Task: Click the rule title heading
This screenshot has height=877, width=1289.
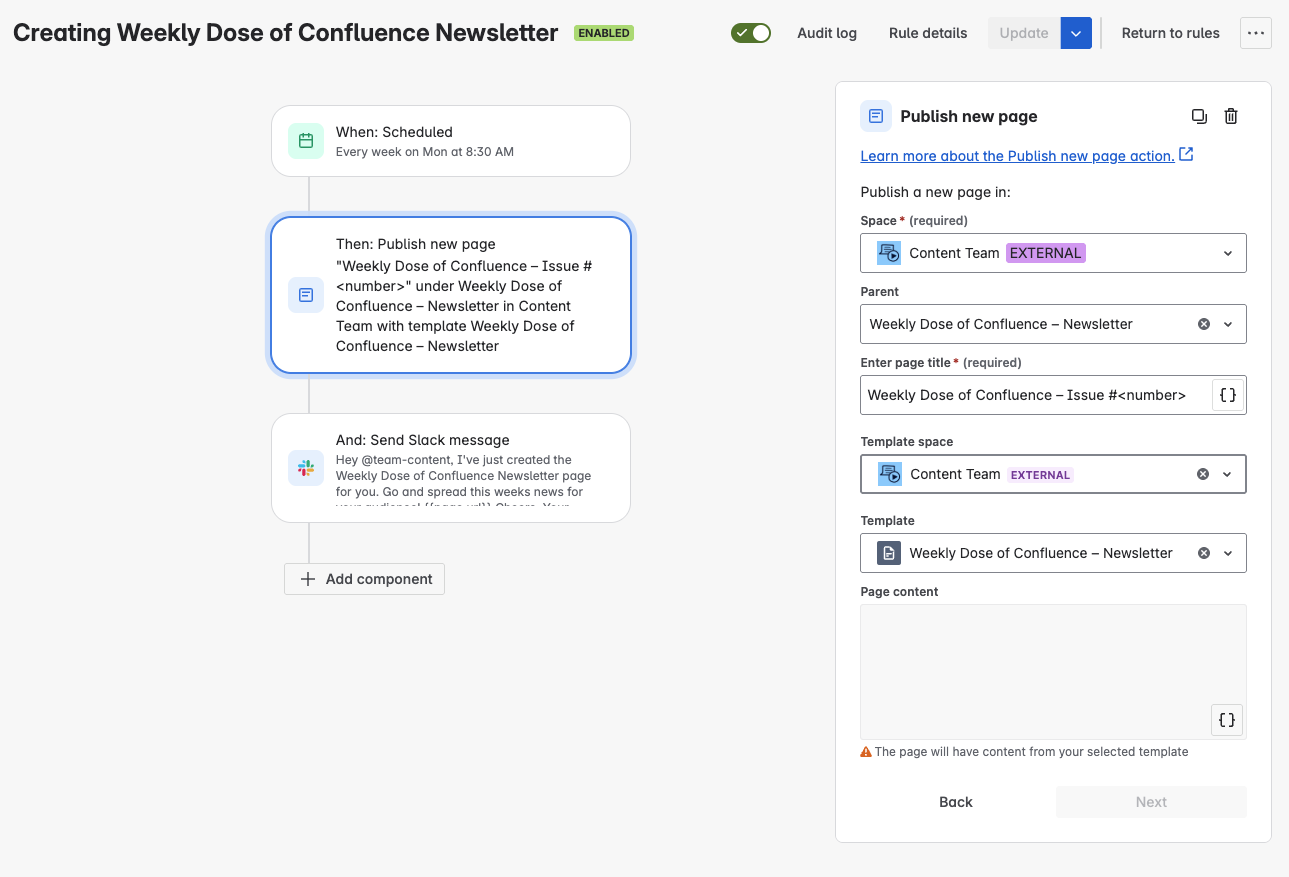Action: [x=286, y=33]
